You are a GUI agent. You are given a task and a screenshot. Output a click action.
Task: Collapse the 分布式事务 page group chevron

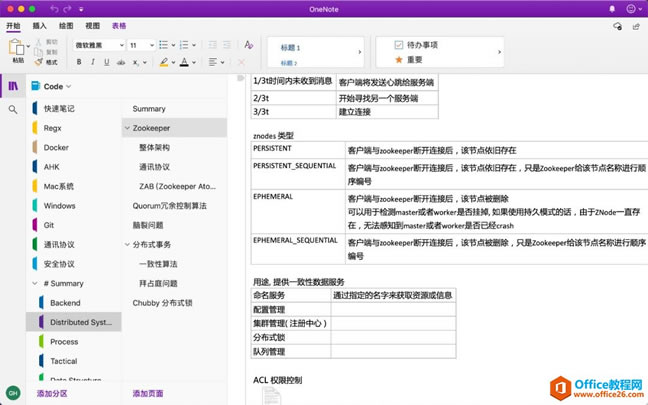[x=127, y=245]
